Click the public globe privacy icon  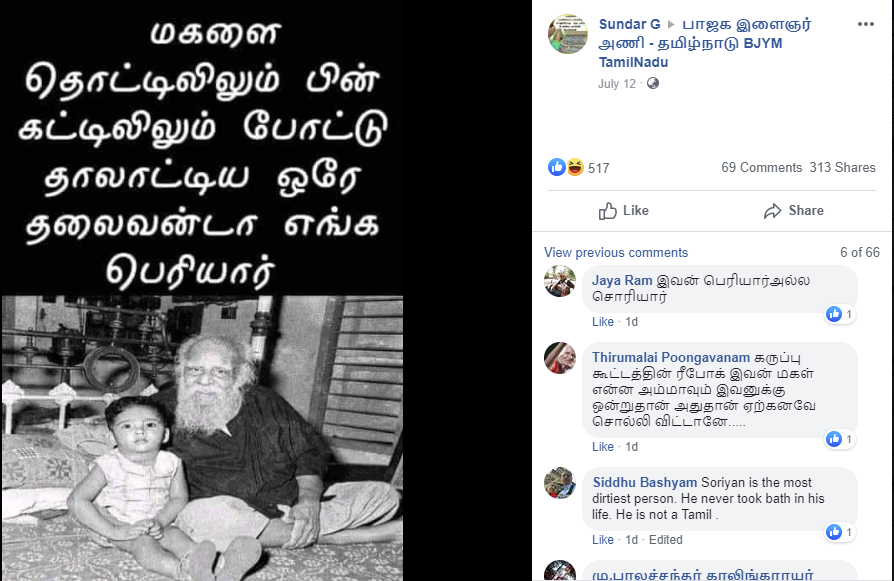tap(653, 84)
